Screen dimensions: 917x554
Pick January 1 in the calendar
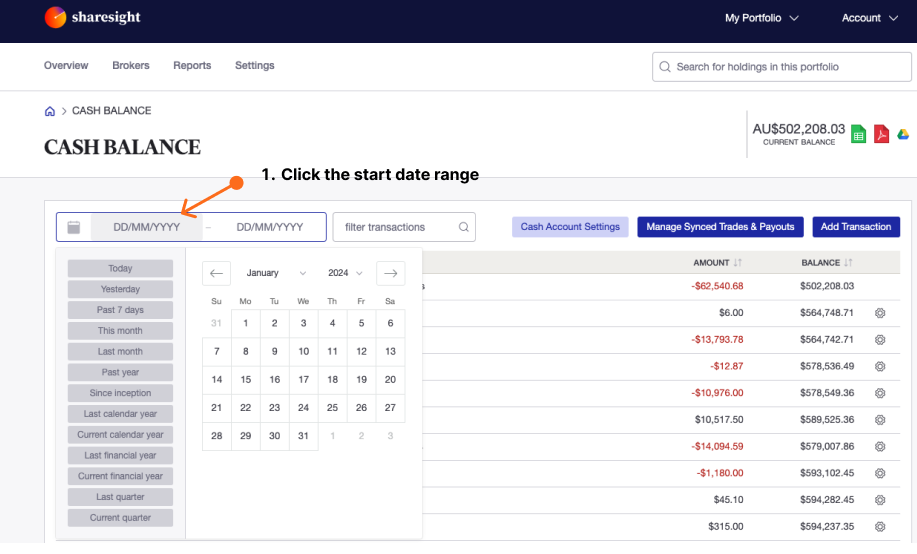tap(246, 324)
